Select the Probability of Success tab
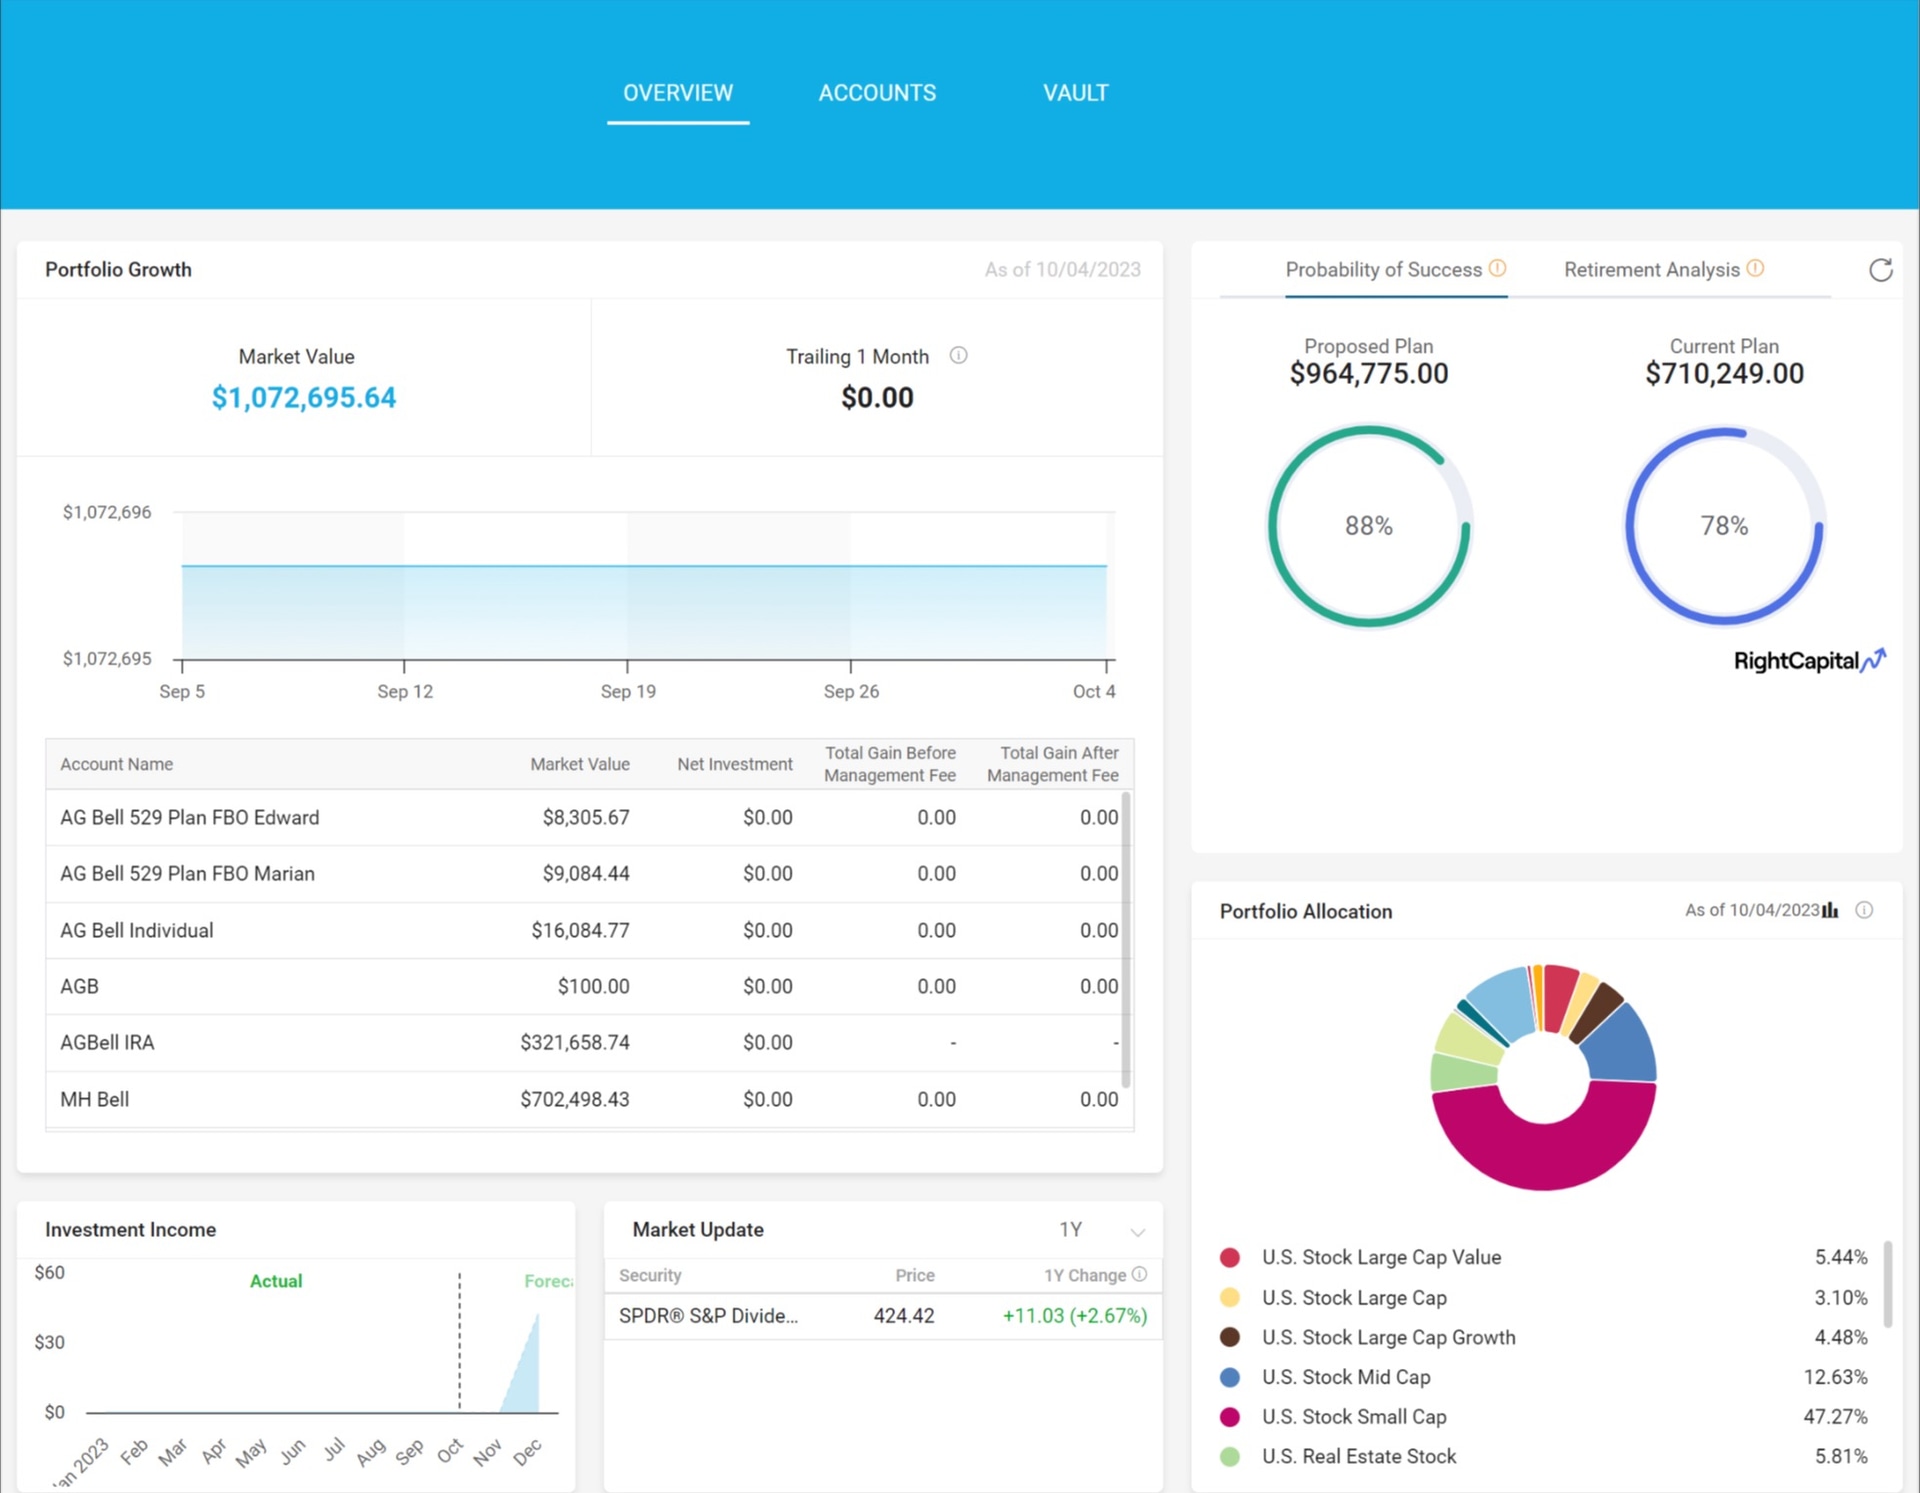Screen dimensions: 1920x1493 pos(1383,270)
